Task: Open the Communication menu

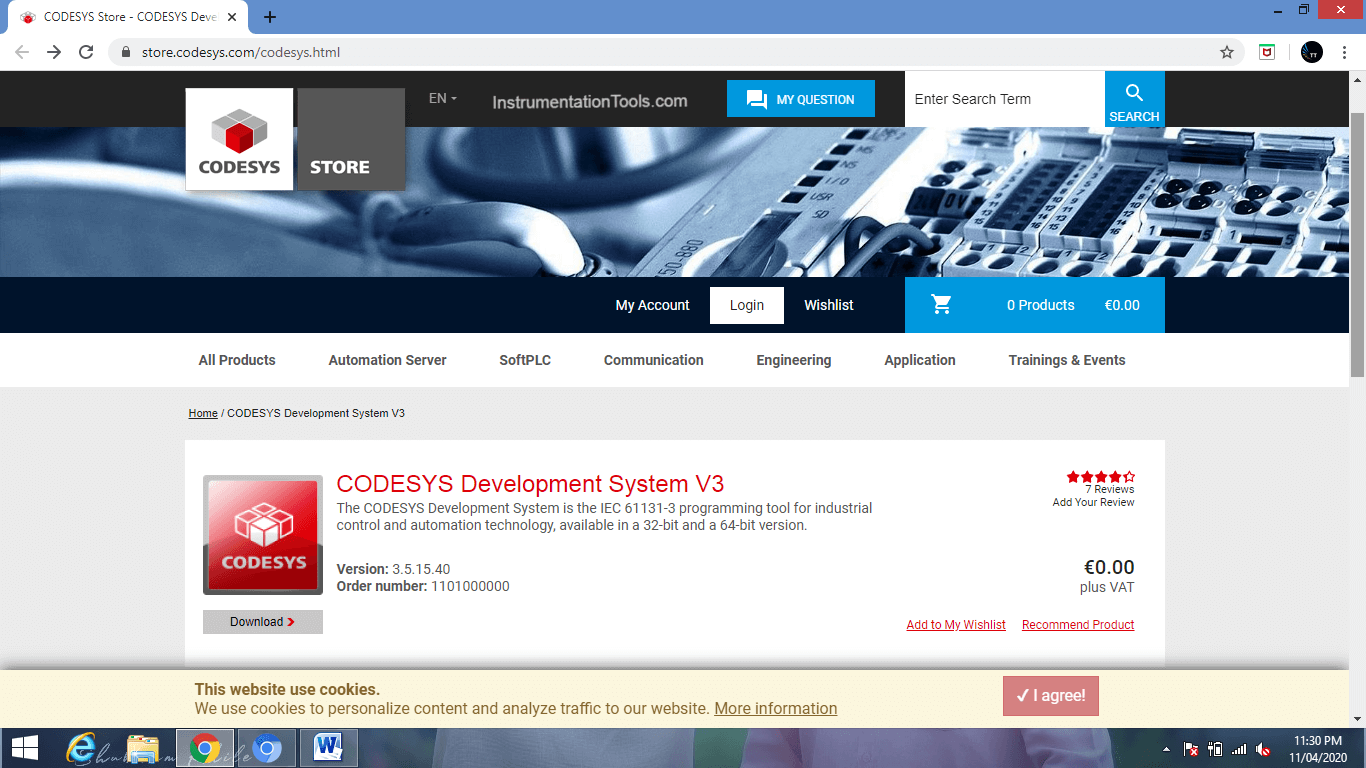Action: (x=654, y=360)
